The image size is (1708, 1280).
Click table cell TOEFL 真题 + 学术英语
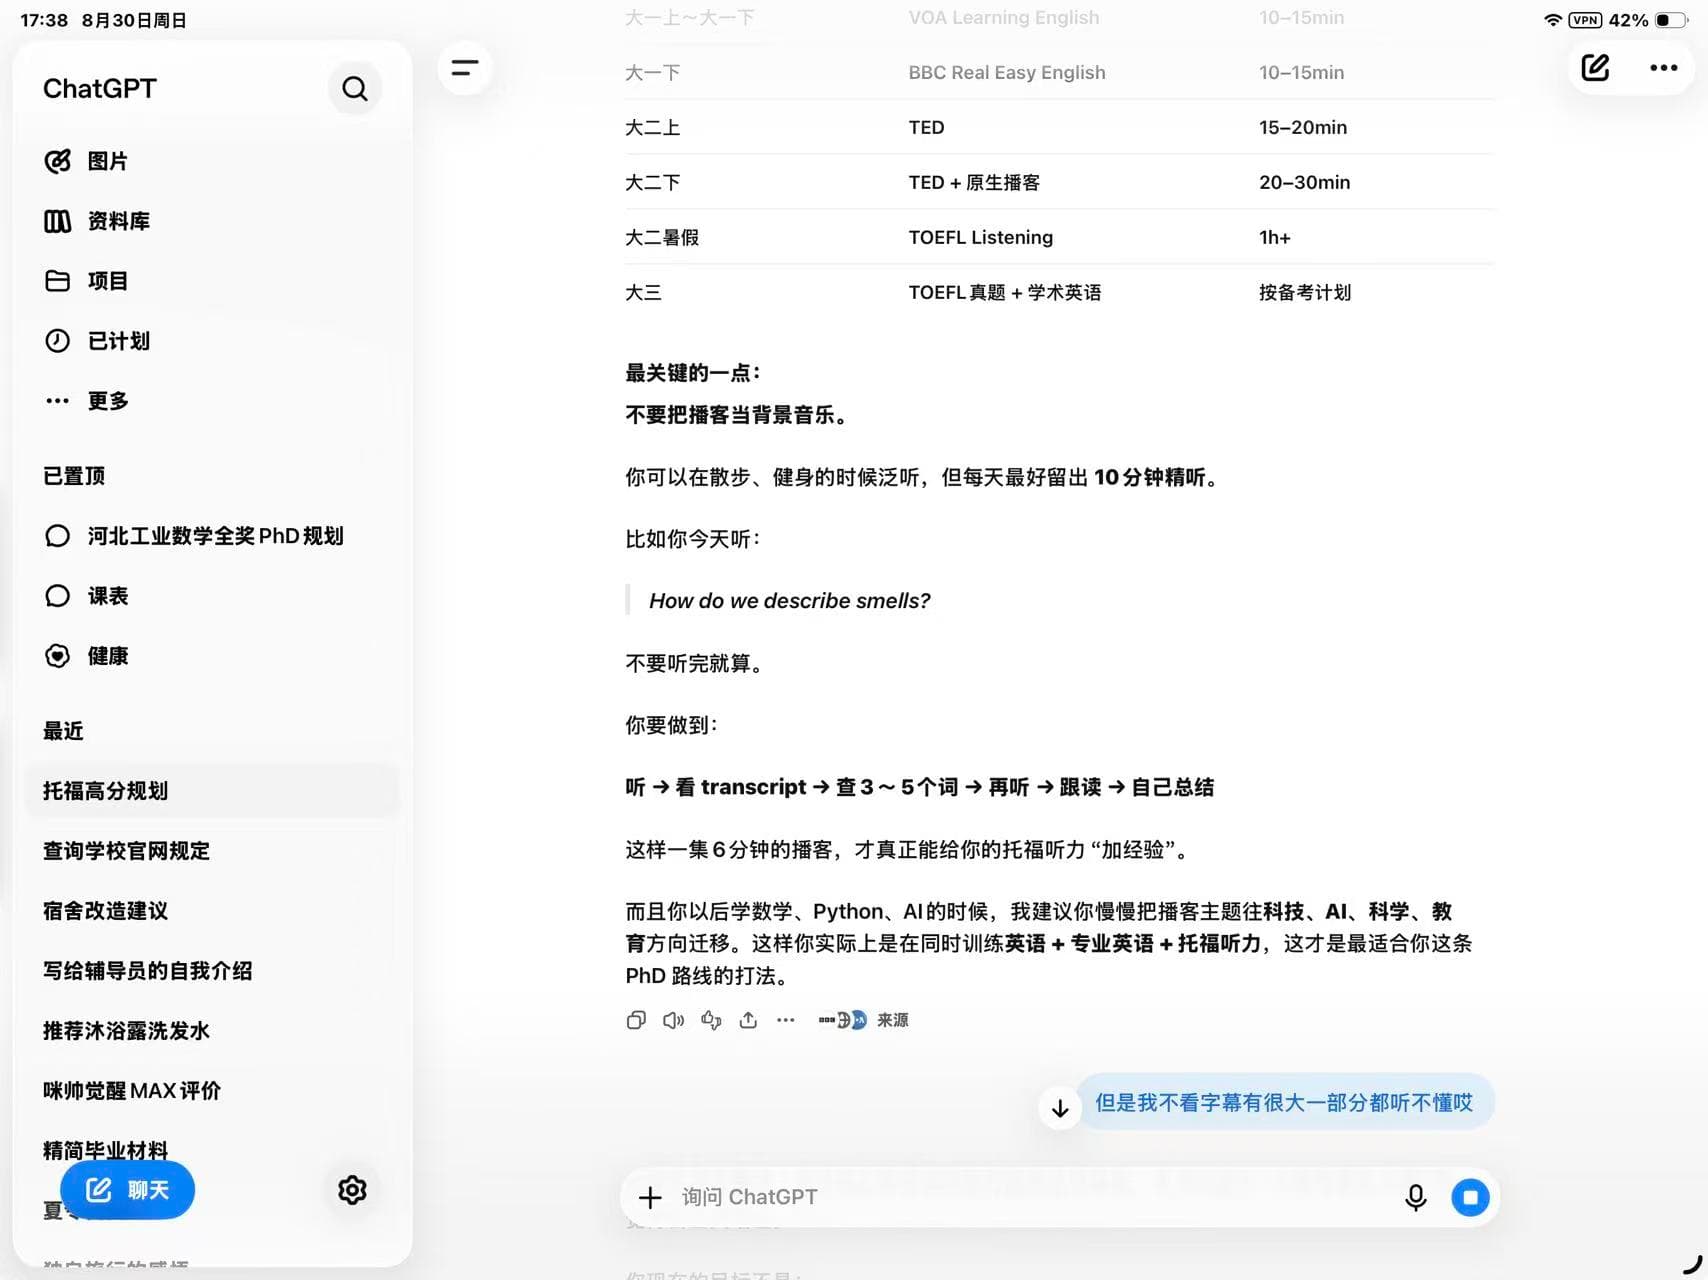(1005, 292)
